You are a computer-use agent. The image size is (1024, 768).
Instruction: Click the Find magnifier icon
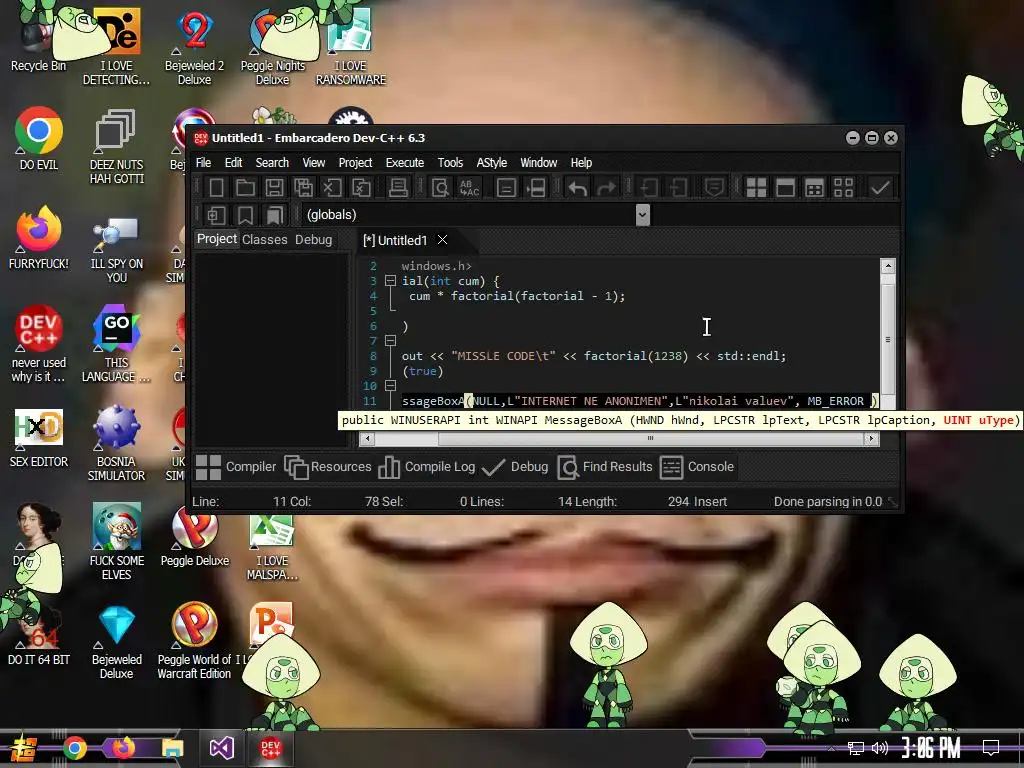click(441, 188)
